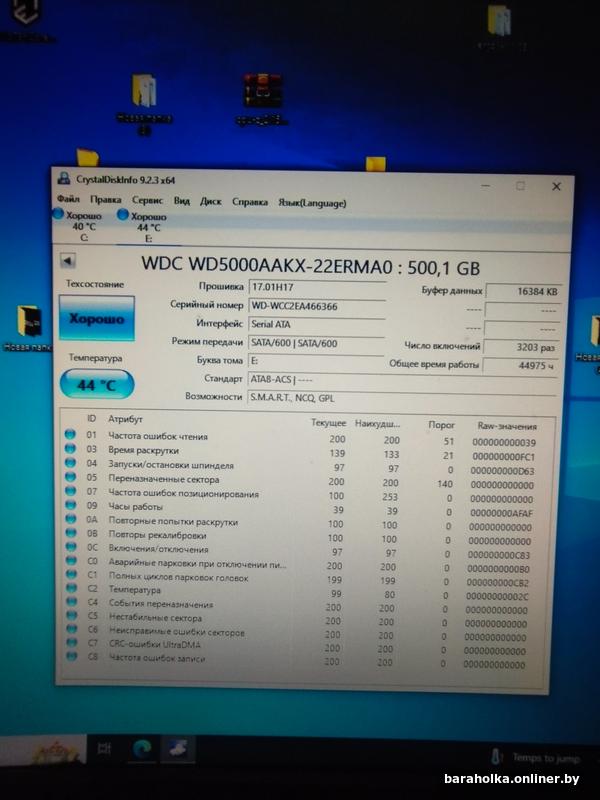
Task: Click status icon for Запуски/остановки шпинделя
Action: coord(70,463)
